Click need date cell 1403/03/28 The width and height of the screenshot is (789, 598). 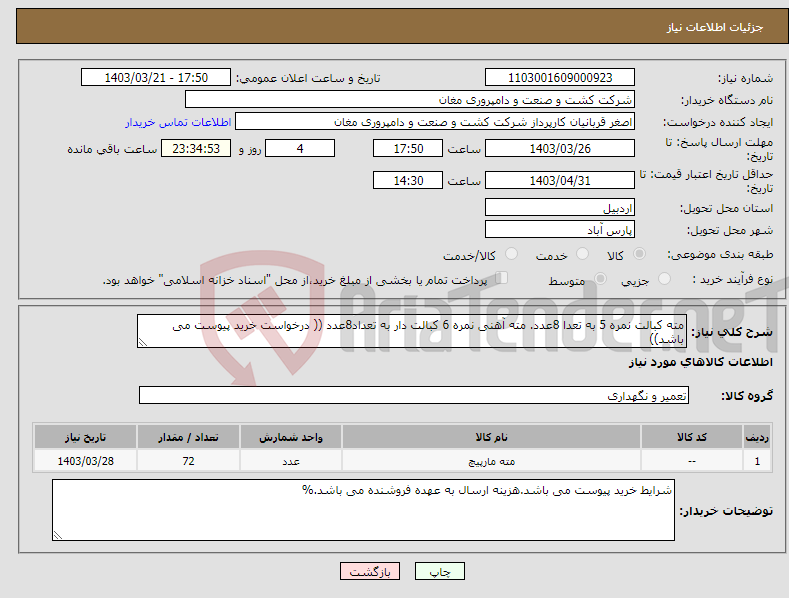pos(85,461)
